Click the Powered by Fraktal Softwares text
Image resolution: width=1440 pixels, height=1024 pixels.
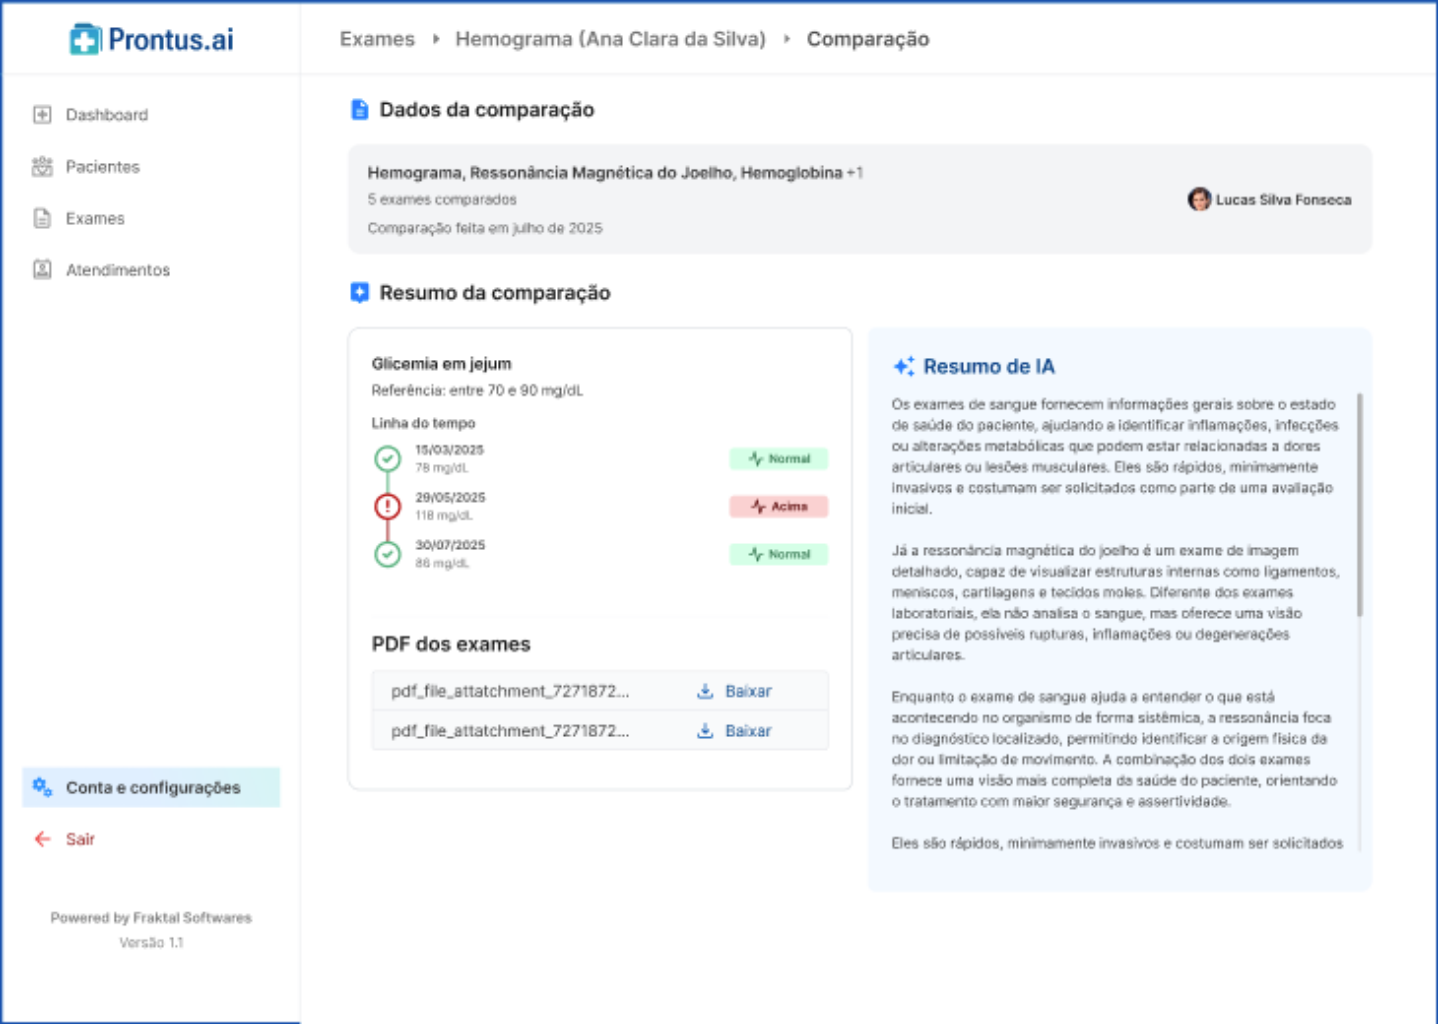[151, 918]
